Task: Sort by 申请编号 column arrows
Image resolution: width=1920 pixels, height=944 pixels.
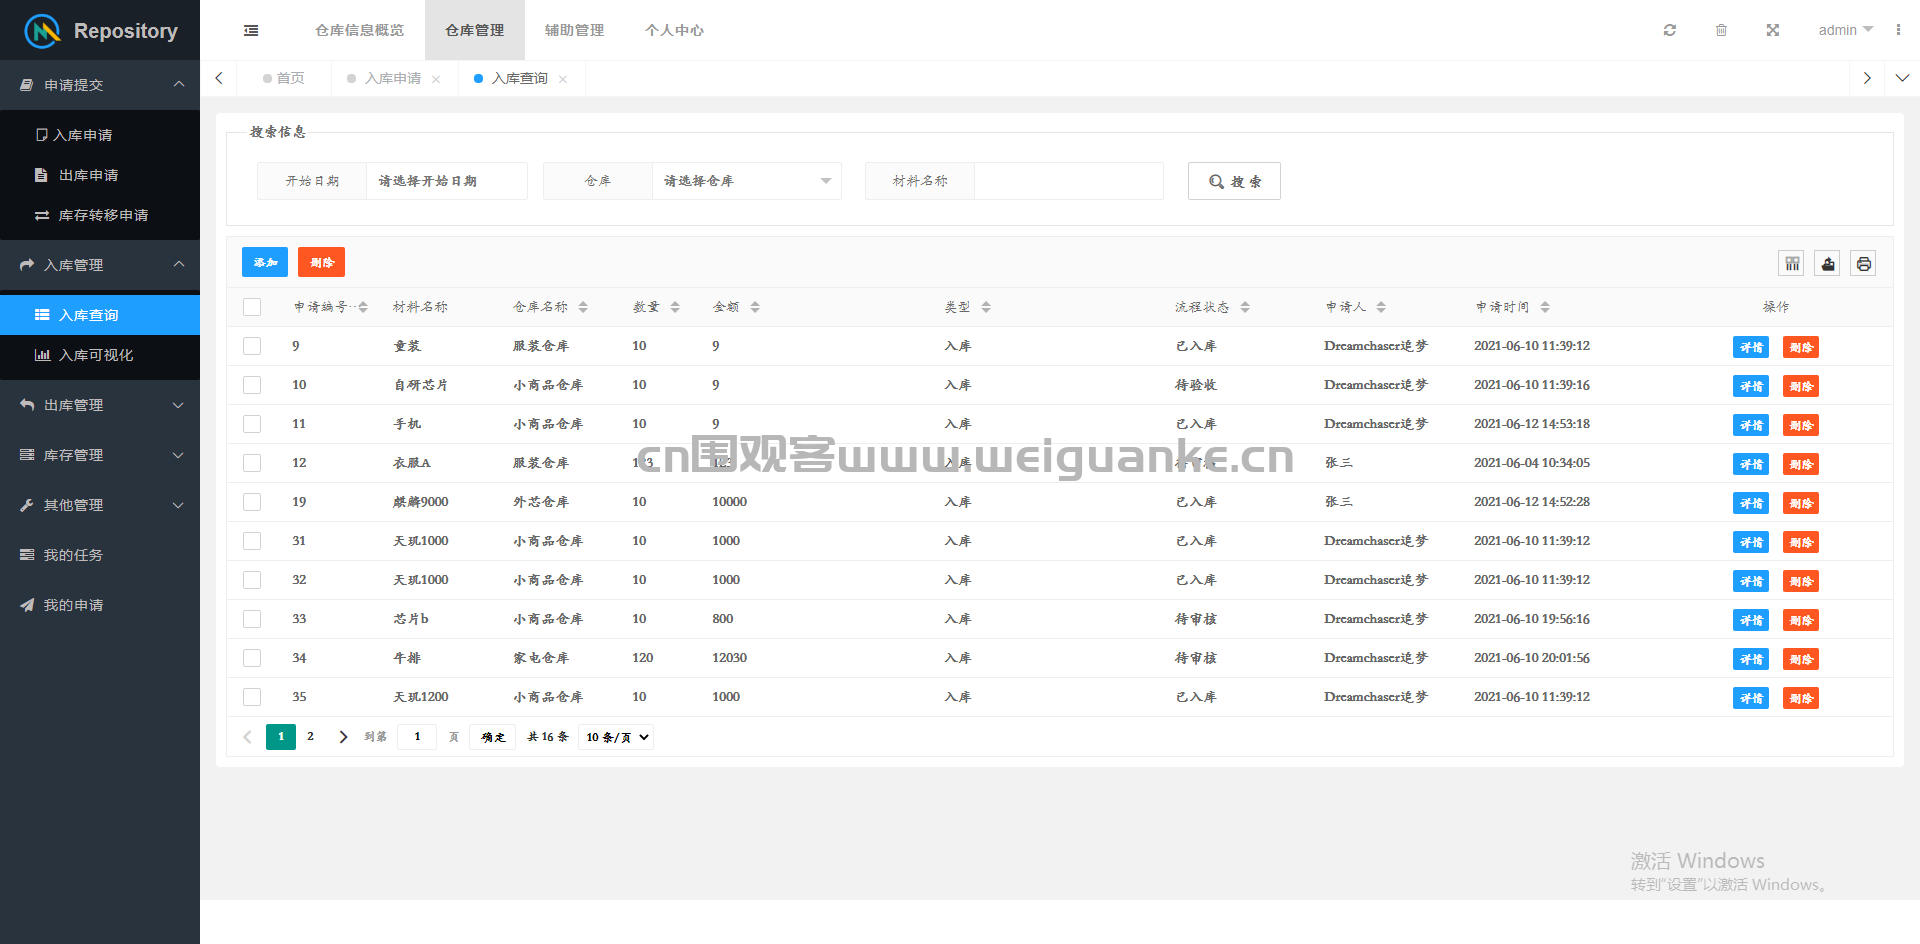Action: point(363,307)
